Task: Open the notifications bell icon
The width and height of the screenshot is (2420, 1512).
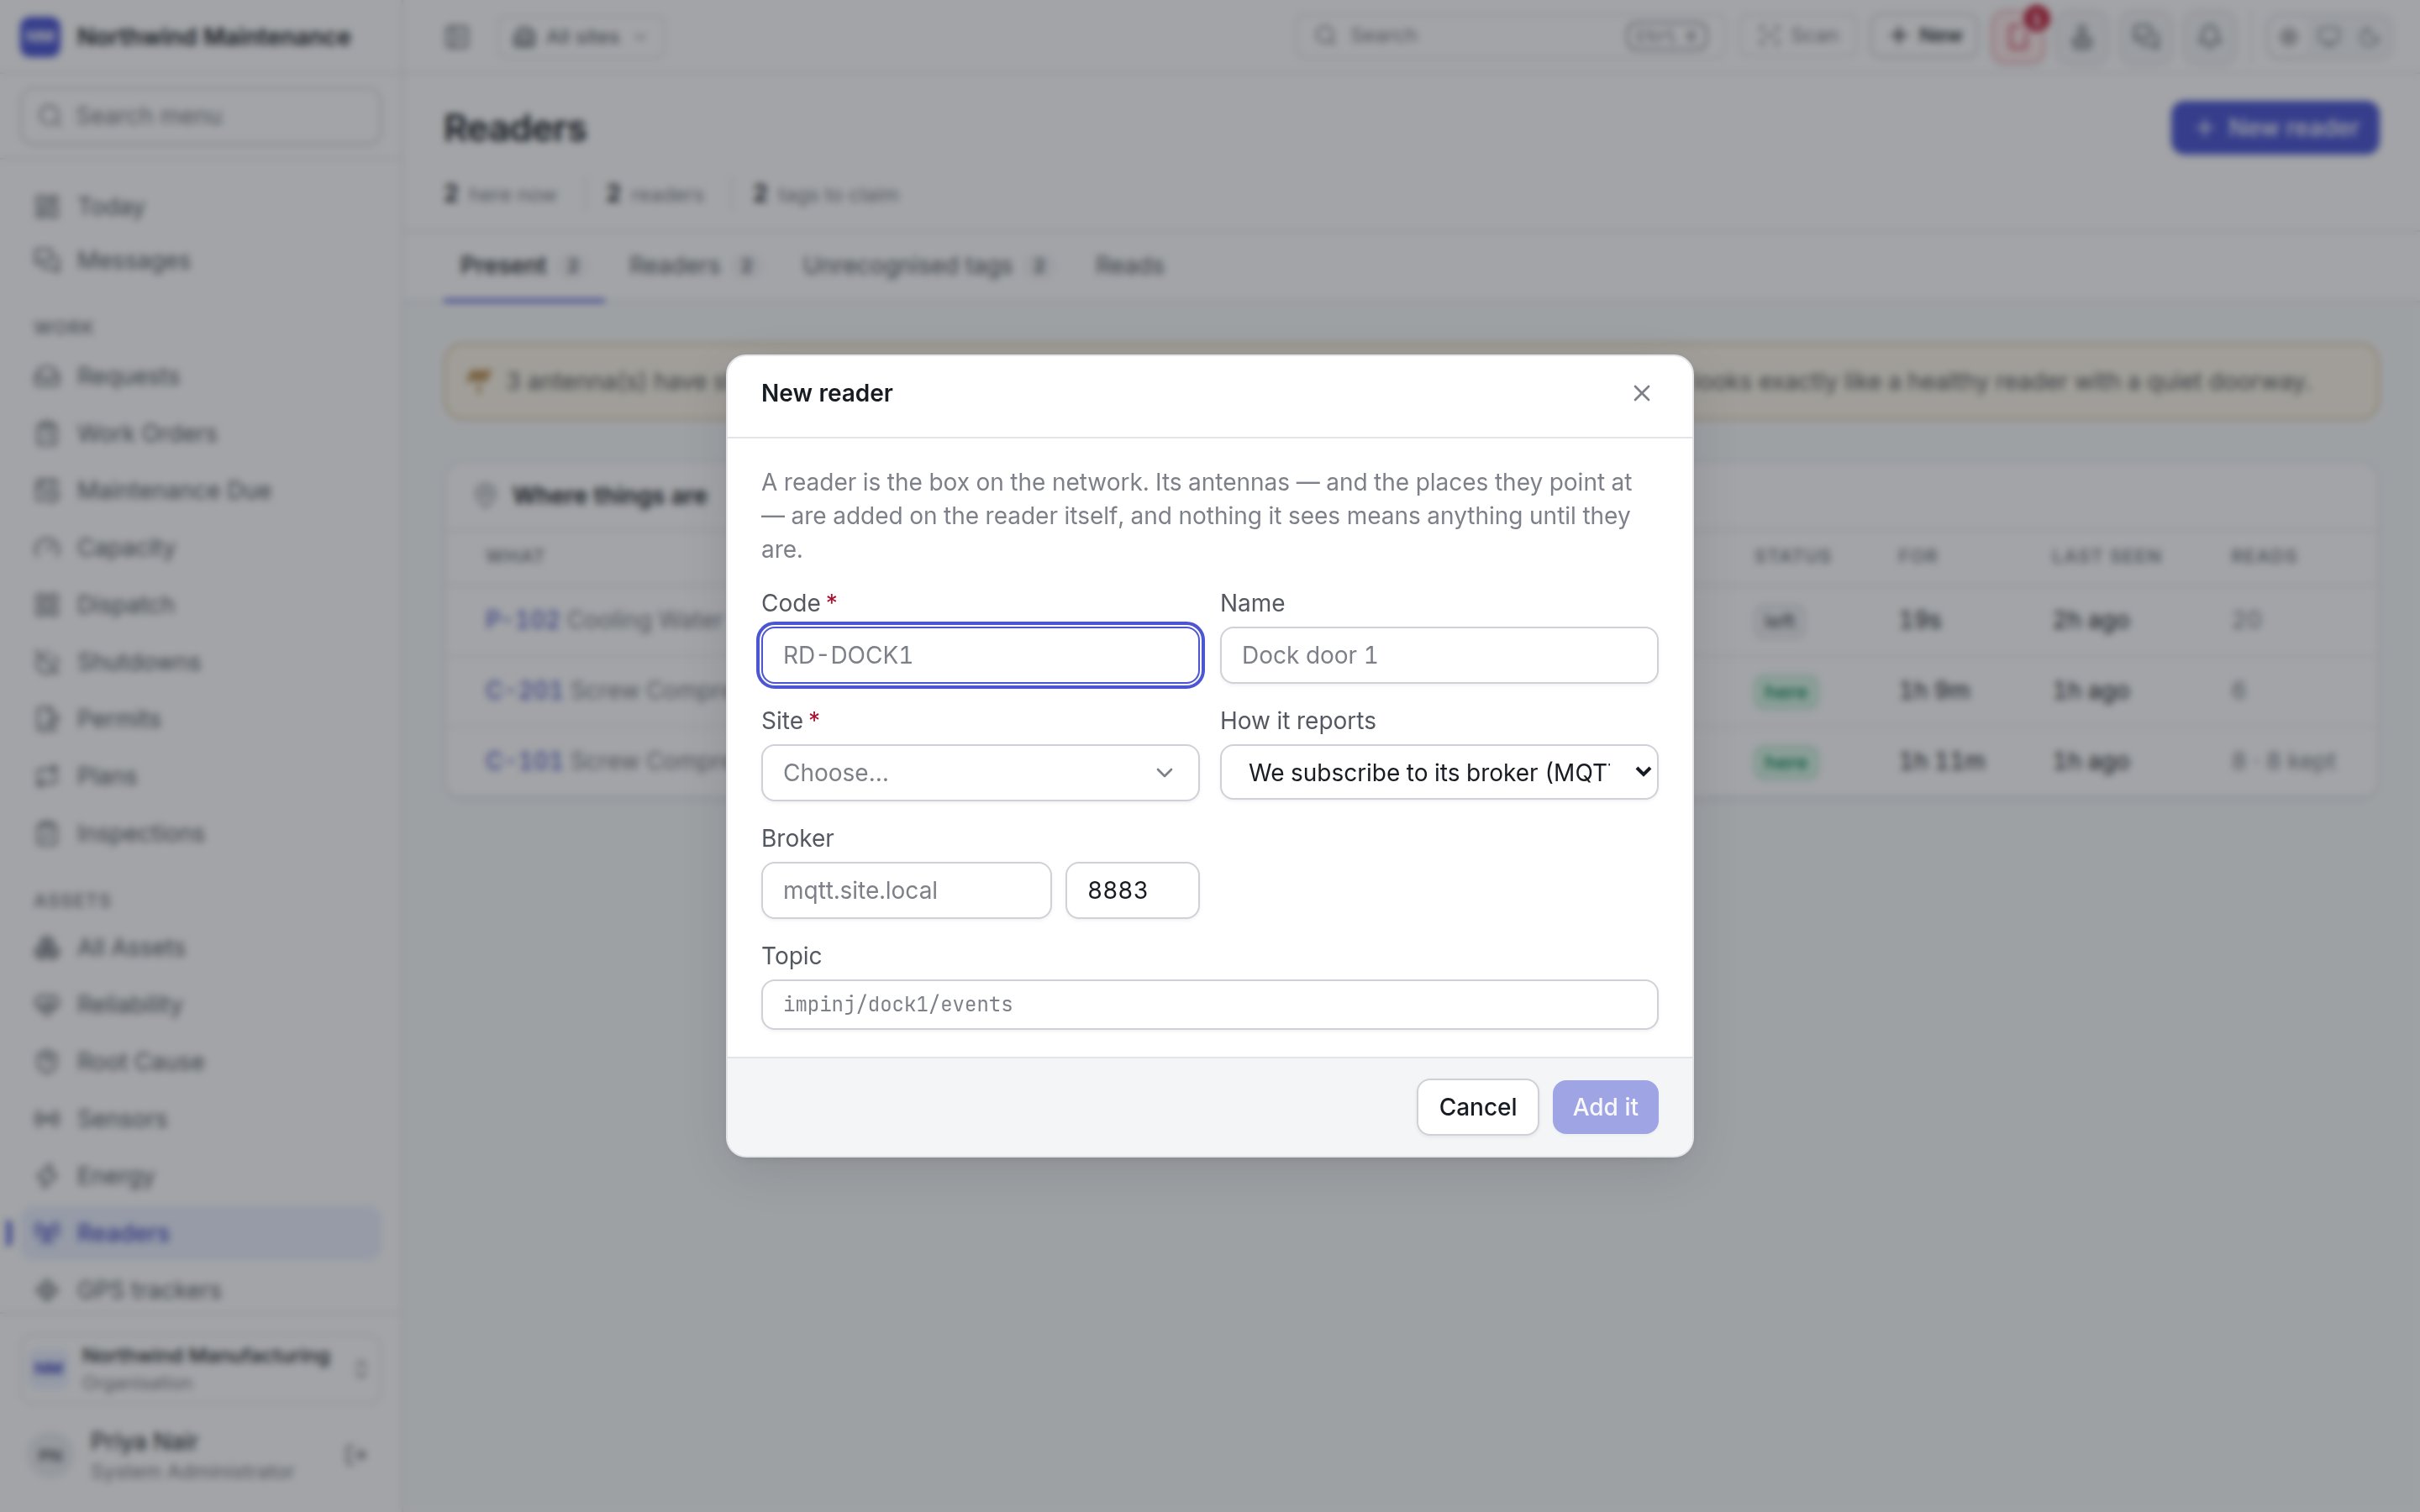Action: (2210, 37)
